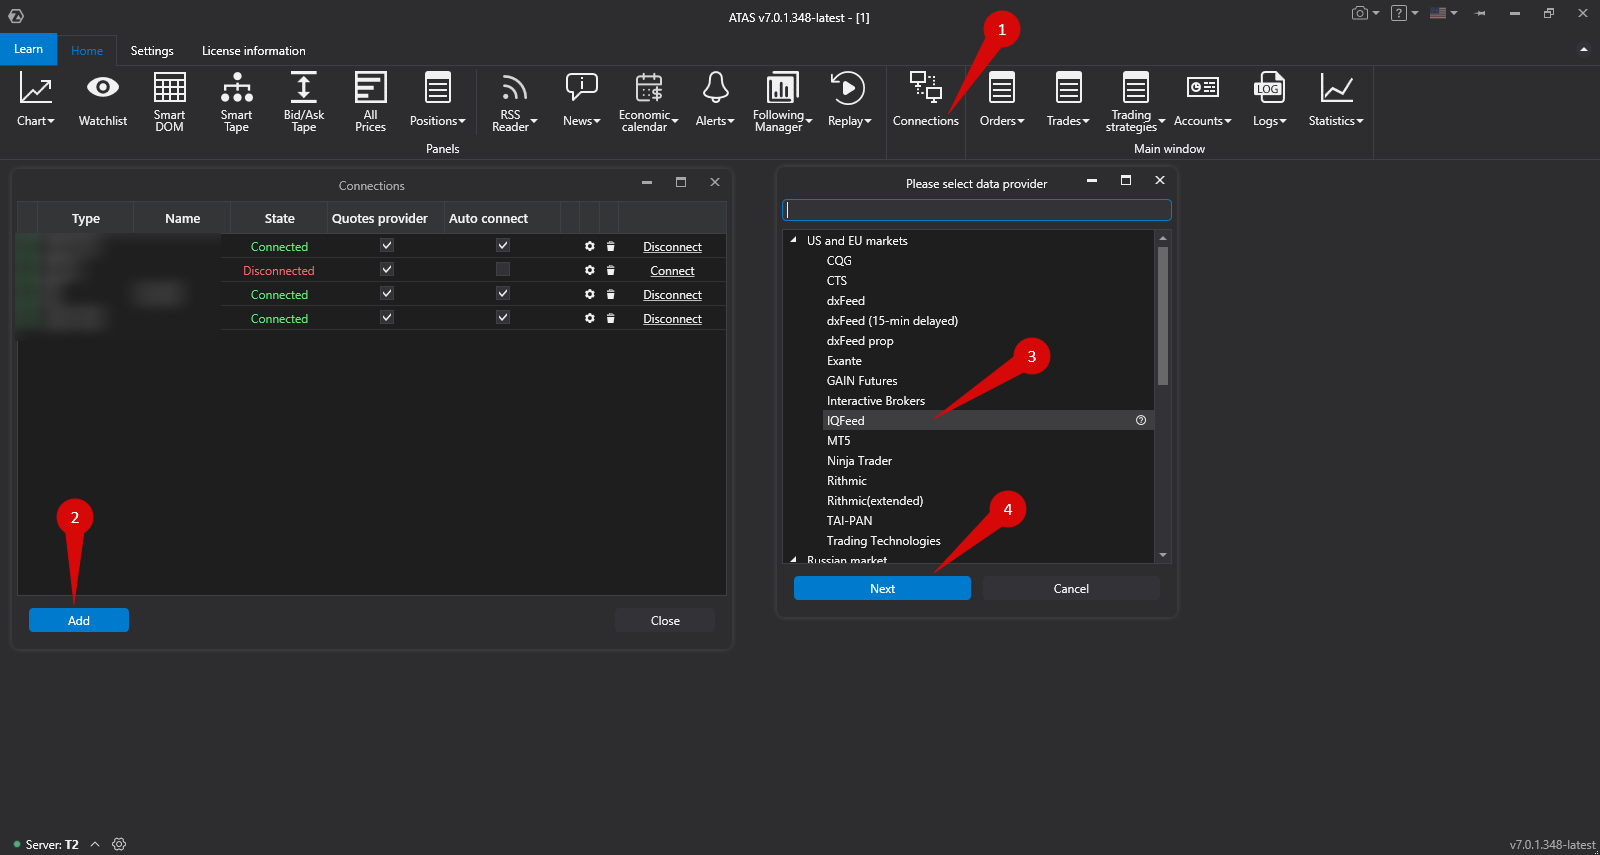The height and width of the screenshot is (855, 1600).
Task: Collapse the US and EU markets group
Action: click(794, 241)
